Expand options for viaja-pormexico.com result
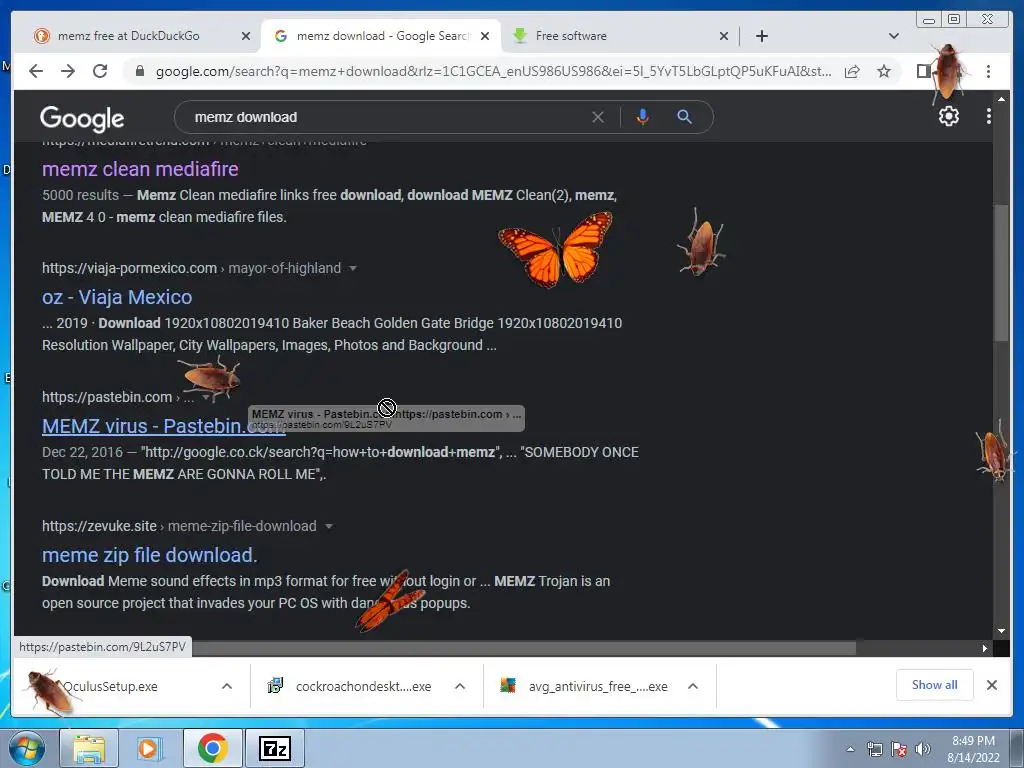 353,268
